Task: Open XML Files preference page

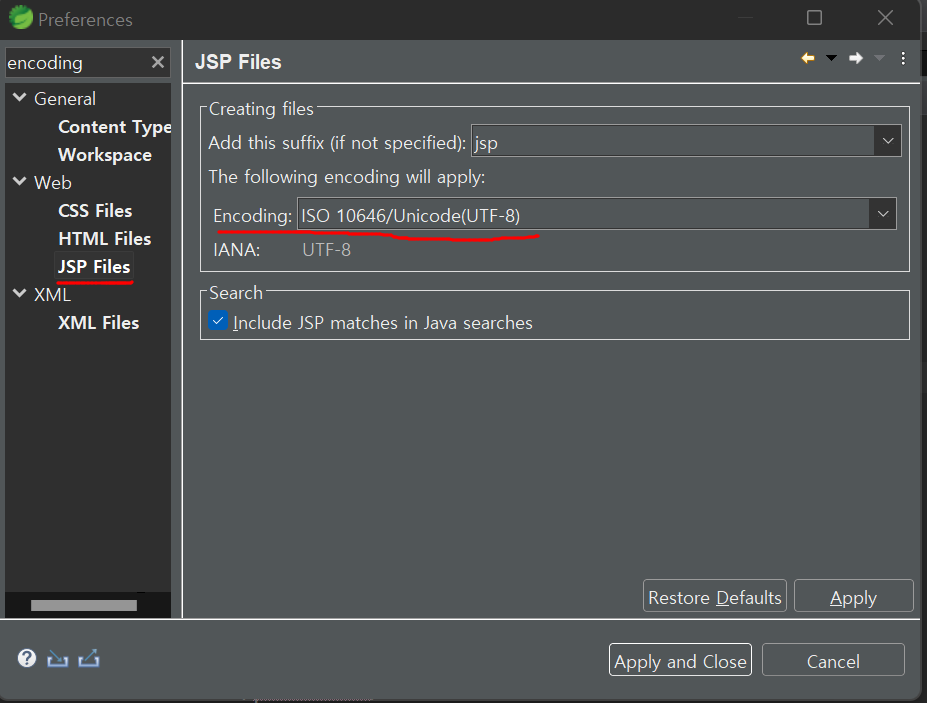Action: [98, 323]
